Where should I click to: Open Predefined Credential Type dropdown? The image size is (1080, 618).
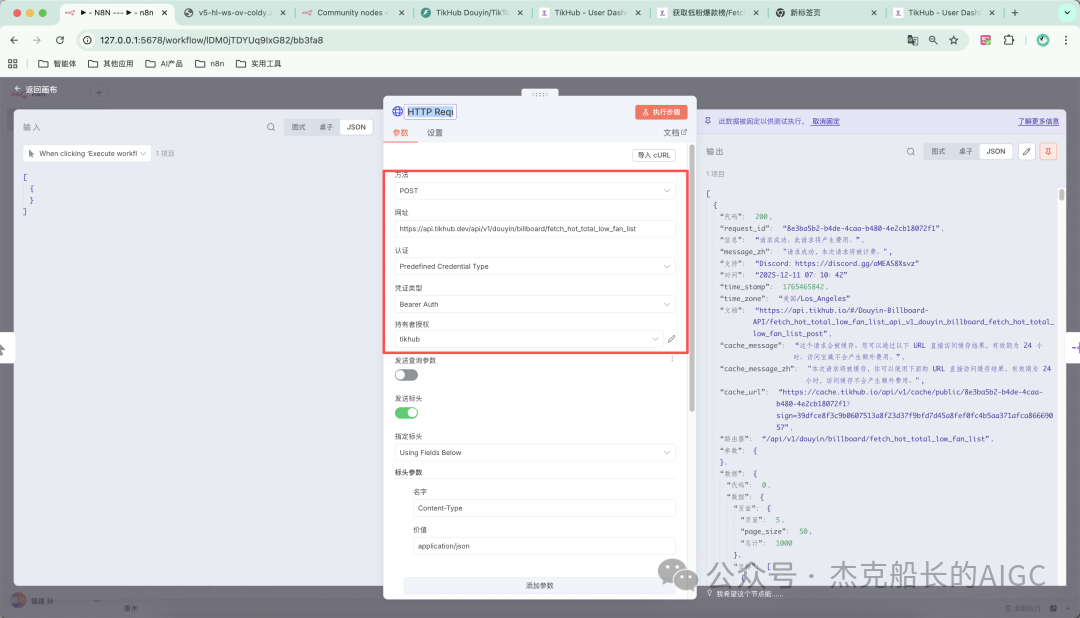pyautogui.click(x=534, y=267)
